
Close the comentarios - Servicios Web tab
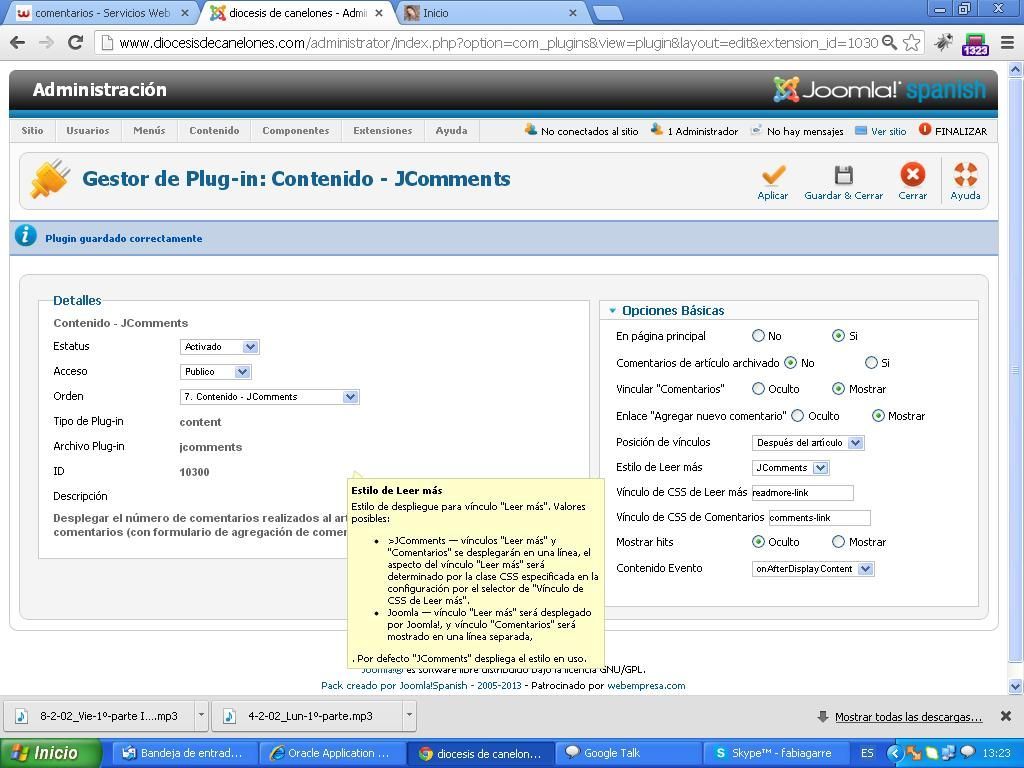coord(185,13)
